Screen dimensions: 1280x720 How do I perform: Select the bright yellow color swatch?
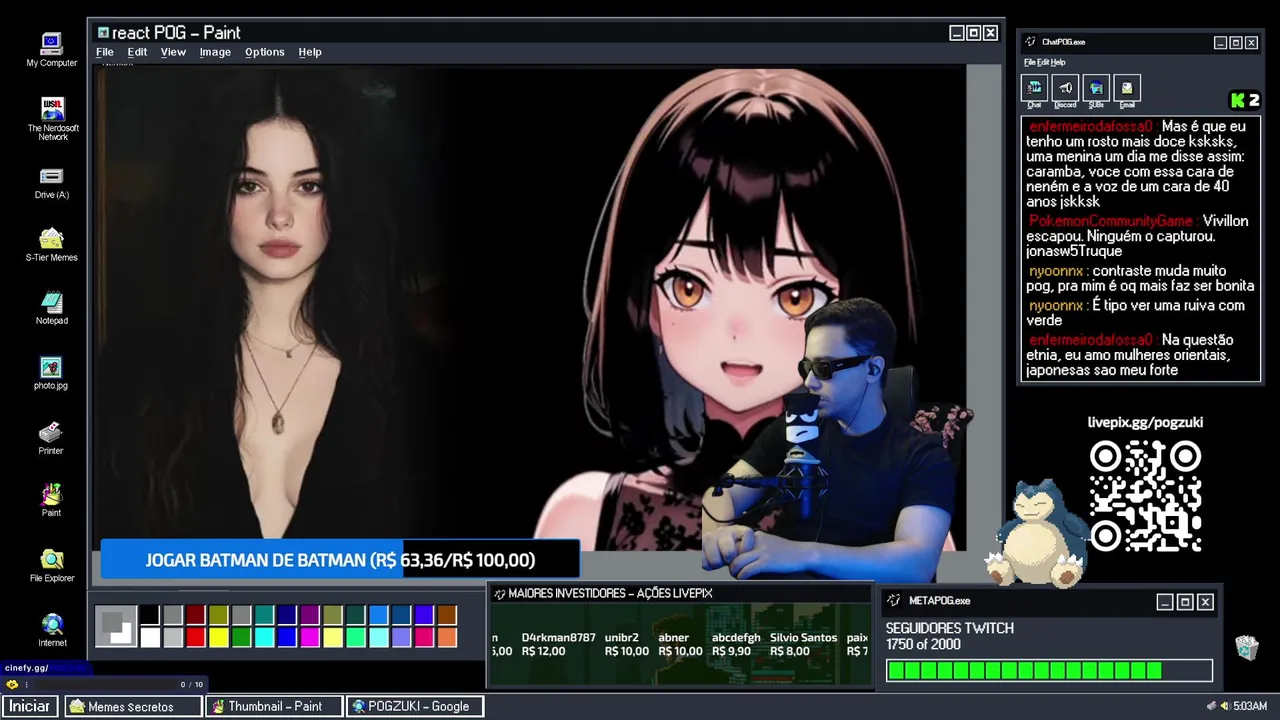point(218,637)
